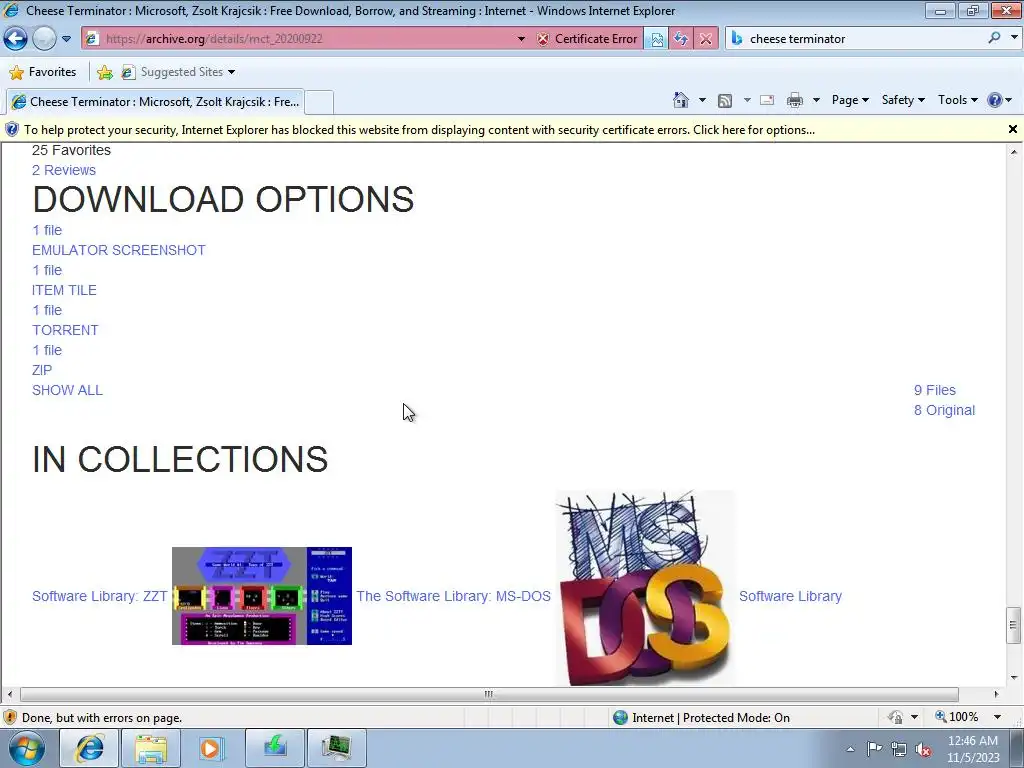1024x768 pixels.
Task: Expand the Print options dropdown arrow
Action: point(816,100)
